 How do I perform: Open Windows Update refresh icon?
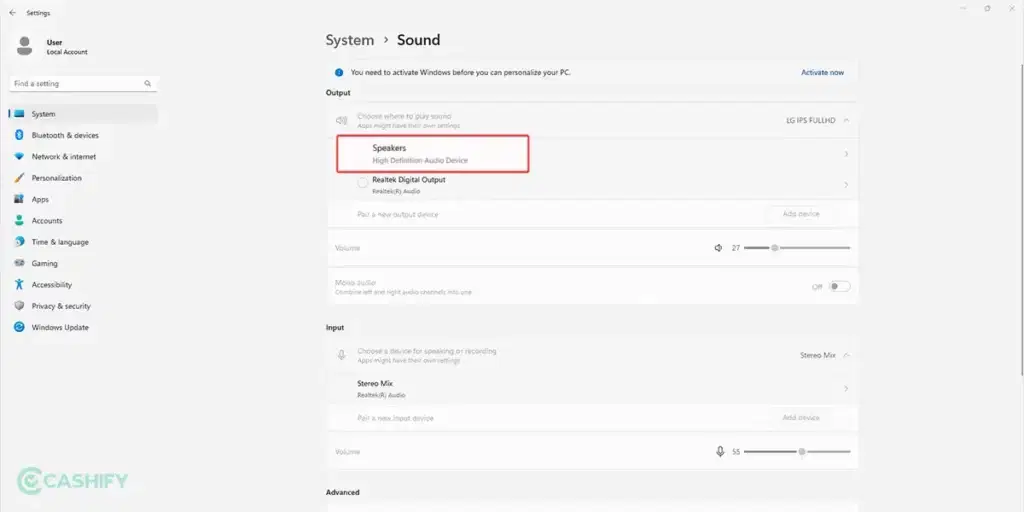click(x=19, y=327)
